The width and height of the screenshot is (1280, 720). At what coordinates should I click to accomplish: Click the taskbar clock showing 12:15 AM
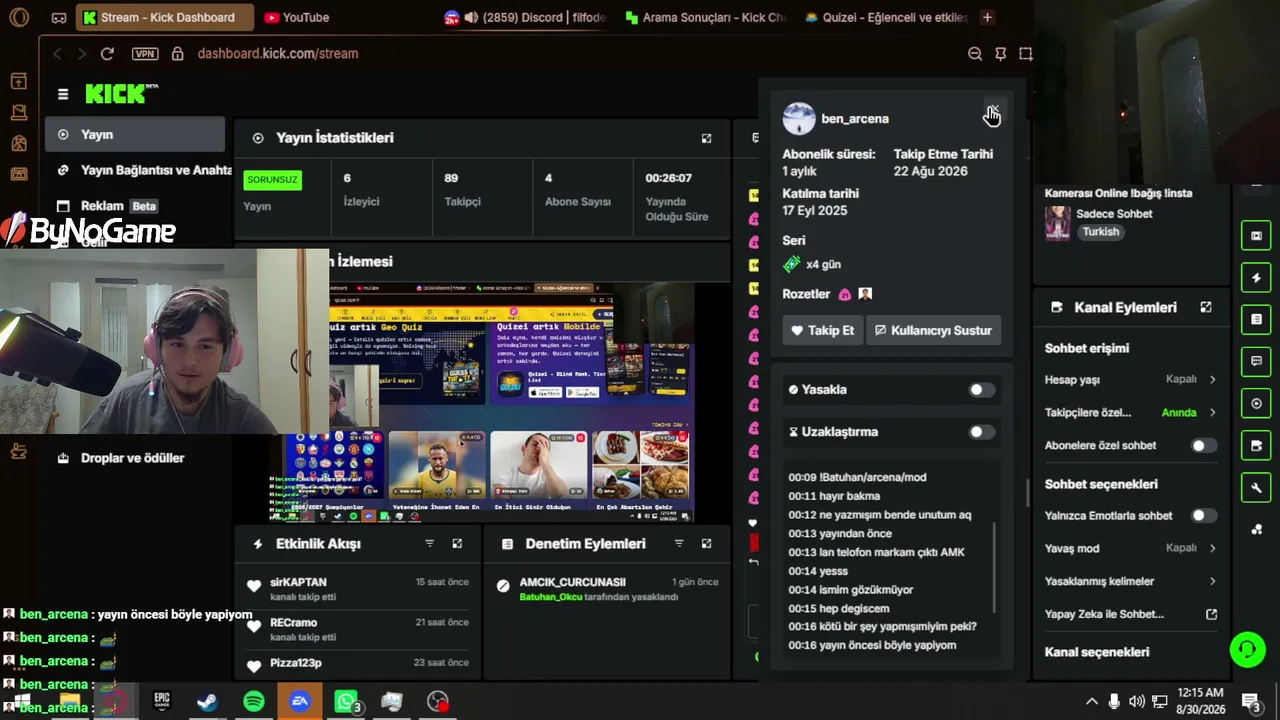coord(1201,701)
